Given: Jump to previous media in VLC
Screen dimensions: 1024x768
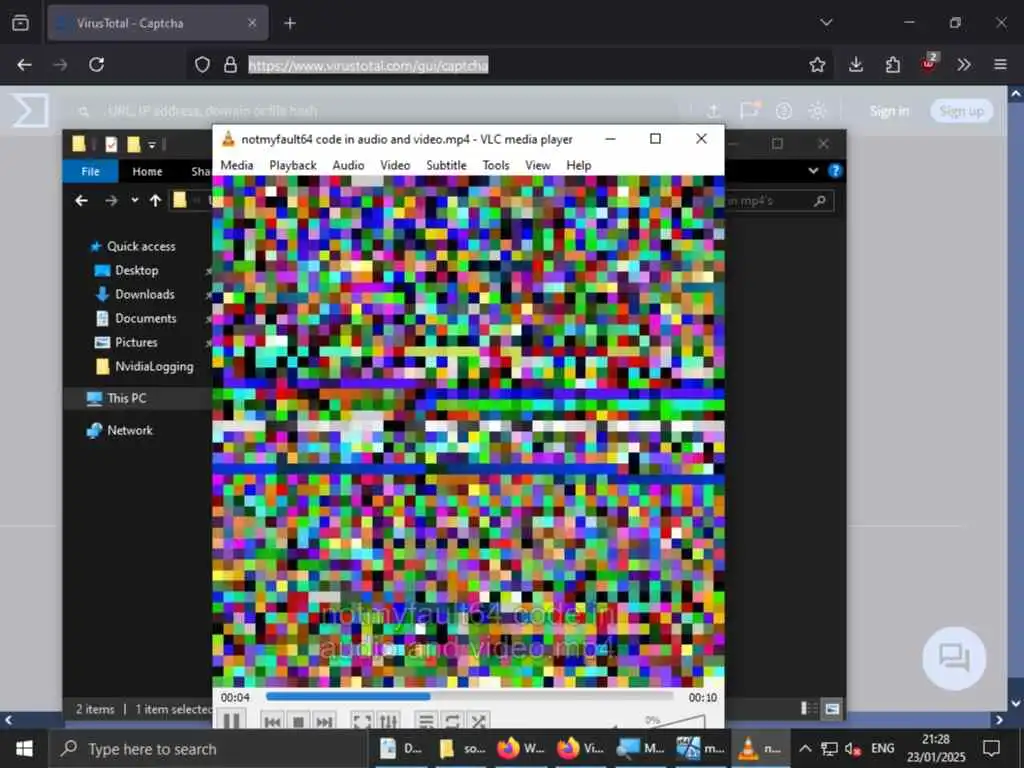Looking at the screenshot, I should 272,722.
